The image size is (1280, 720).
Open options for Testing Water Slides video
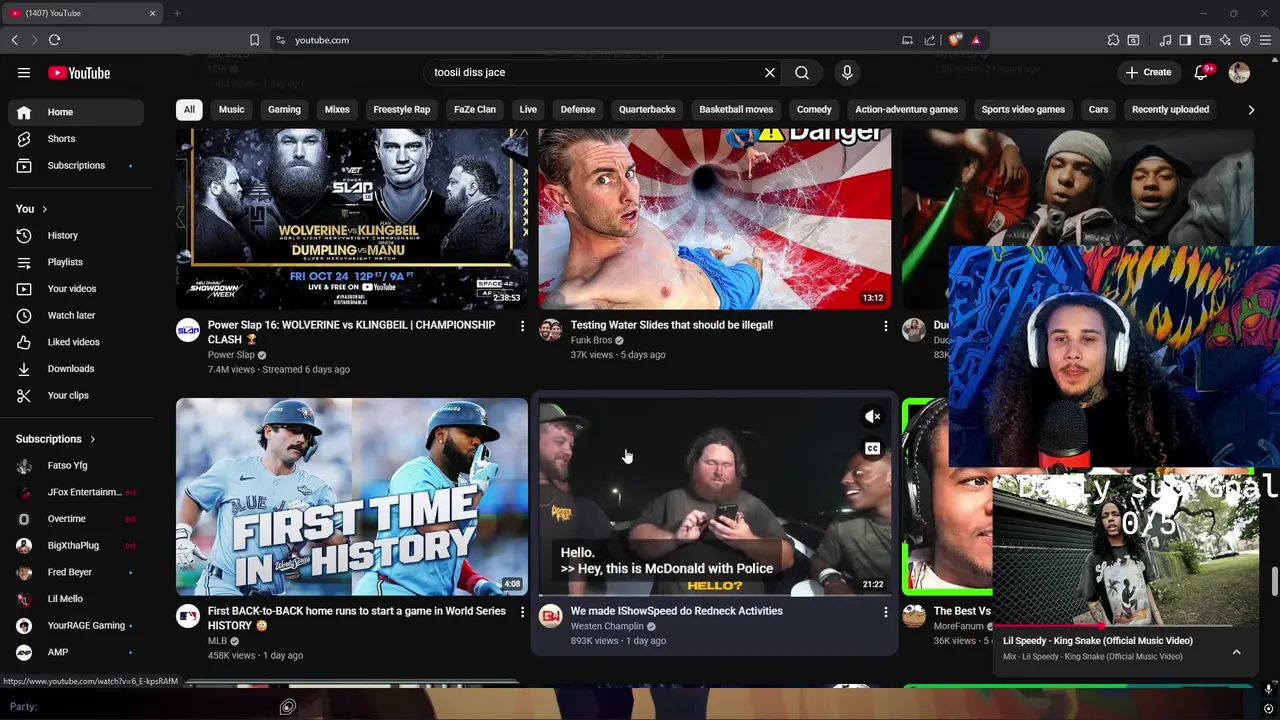pyautogui.click(x=885, y=326)
